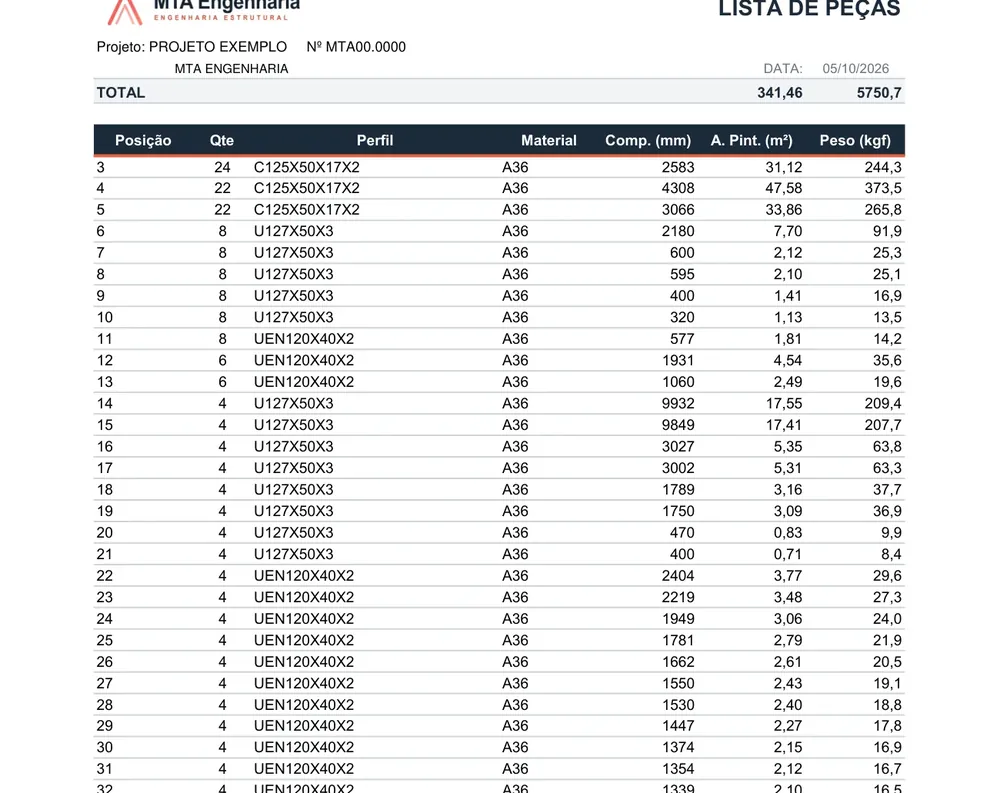
Task: Click length 600 in position 7 row
Action: [682, 253]
